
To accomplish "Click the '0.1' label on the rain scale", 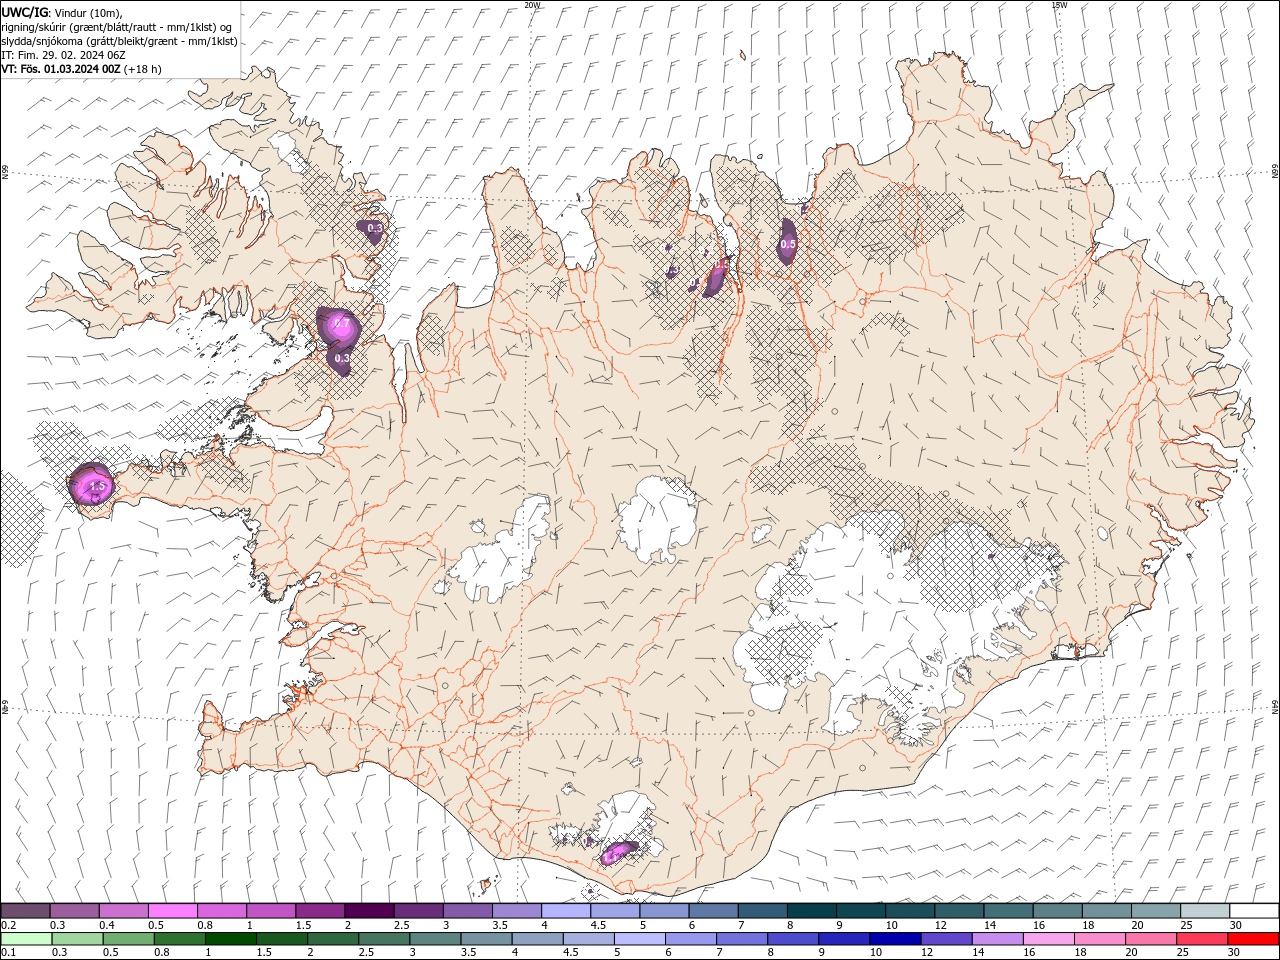I will tap(9, 953).
